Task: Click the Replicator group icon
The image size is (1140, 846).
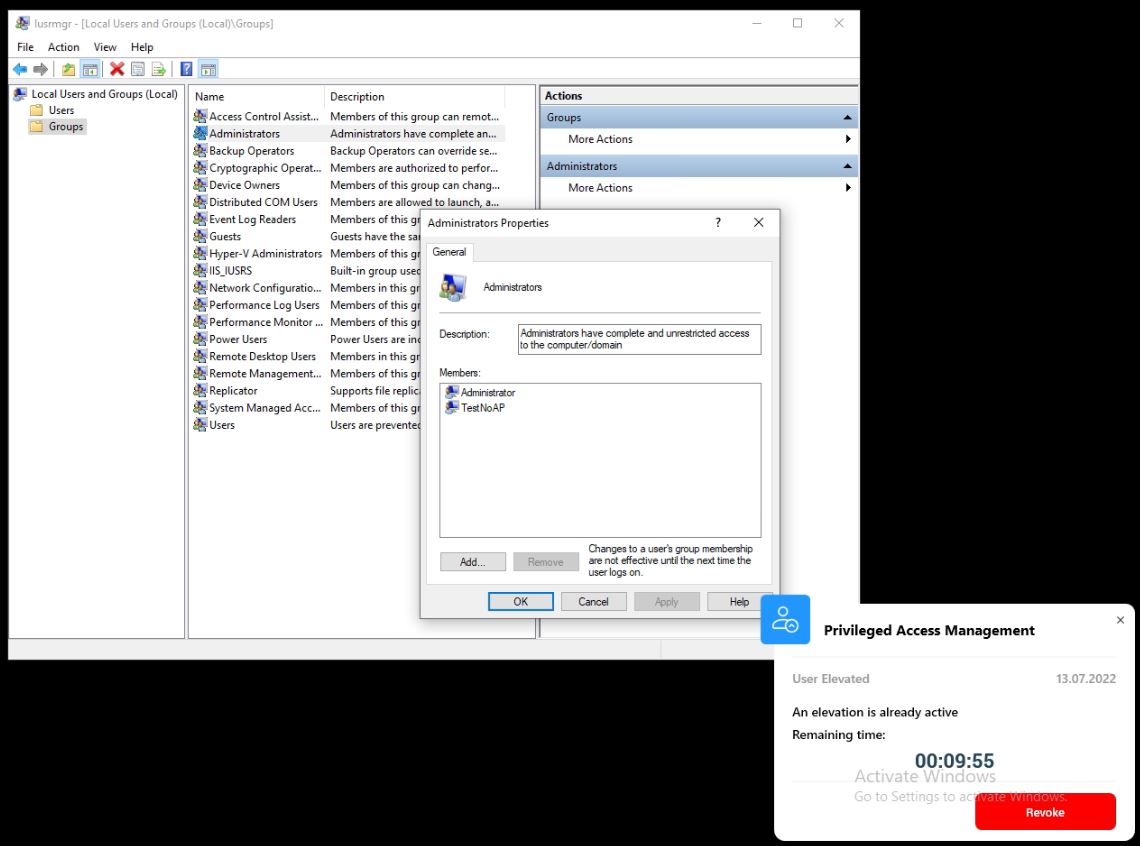Action: point(200,390)
